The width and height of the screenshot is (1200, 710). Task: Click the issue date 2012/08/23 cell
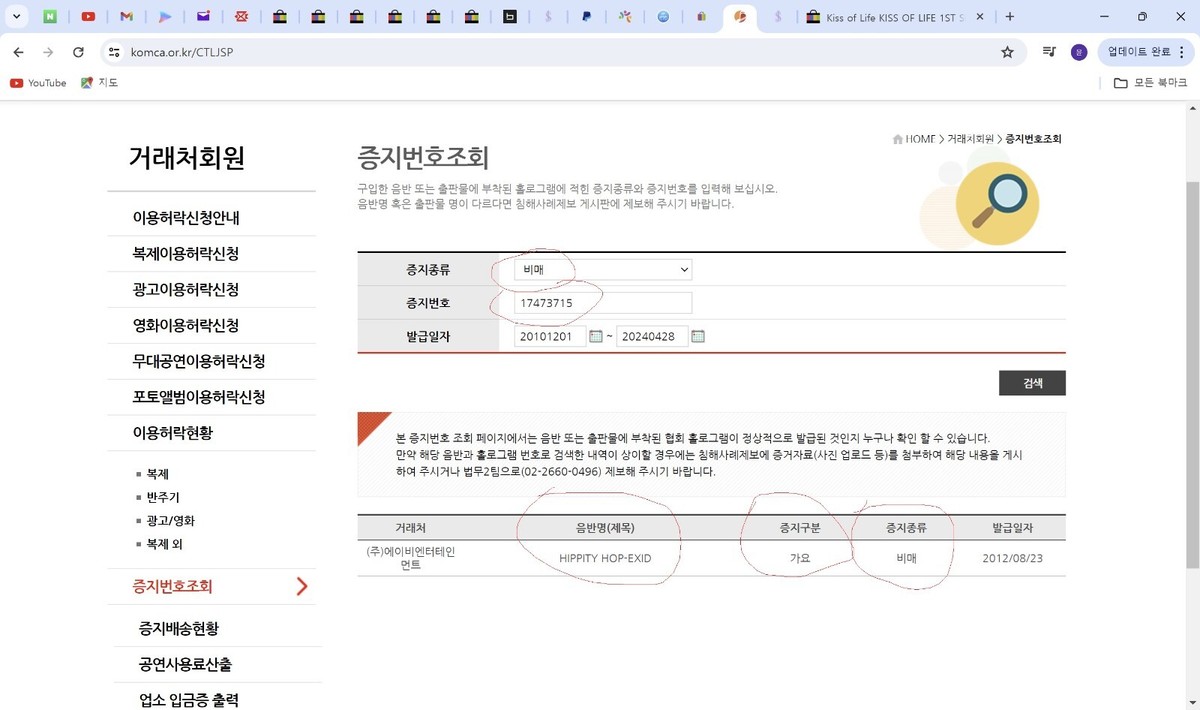(1012, 558)
